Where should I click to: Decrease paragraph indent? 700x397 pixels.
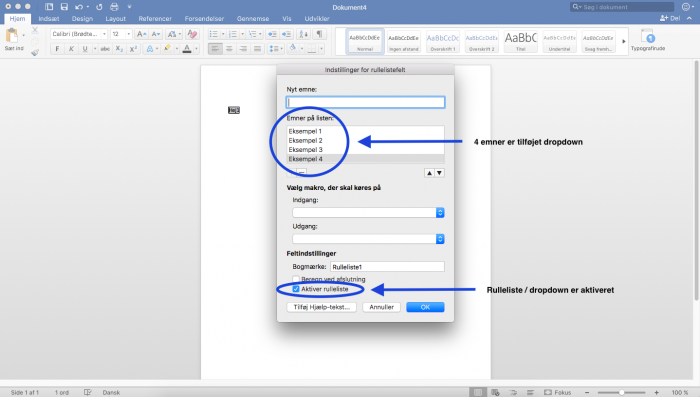point(272,34)
